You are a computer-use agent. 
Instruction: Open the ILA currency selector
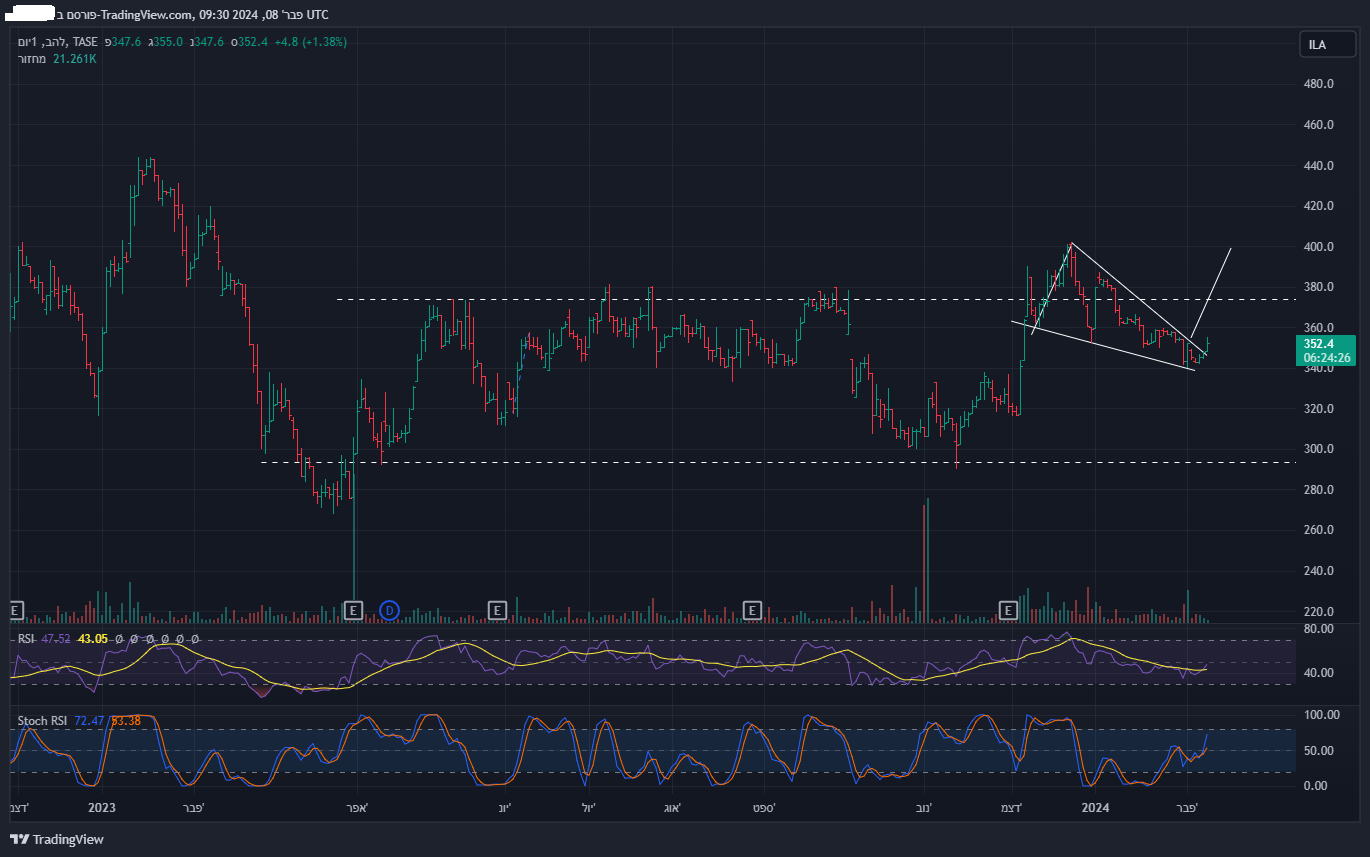1317,45
